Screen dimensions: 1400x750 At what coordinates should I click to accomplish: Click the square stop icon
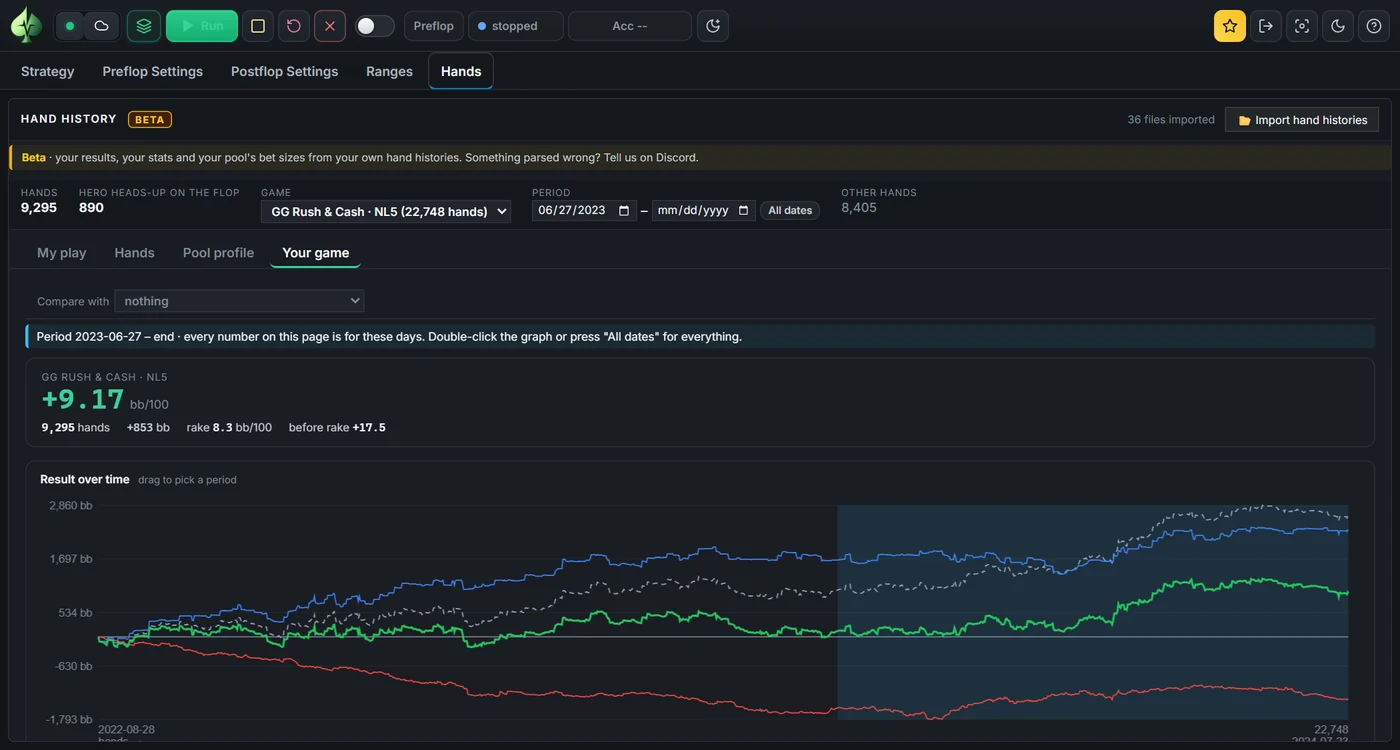258,26
